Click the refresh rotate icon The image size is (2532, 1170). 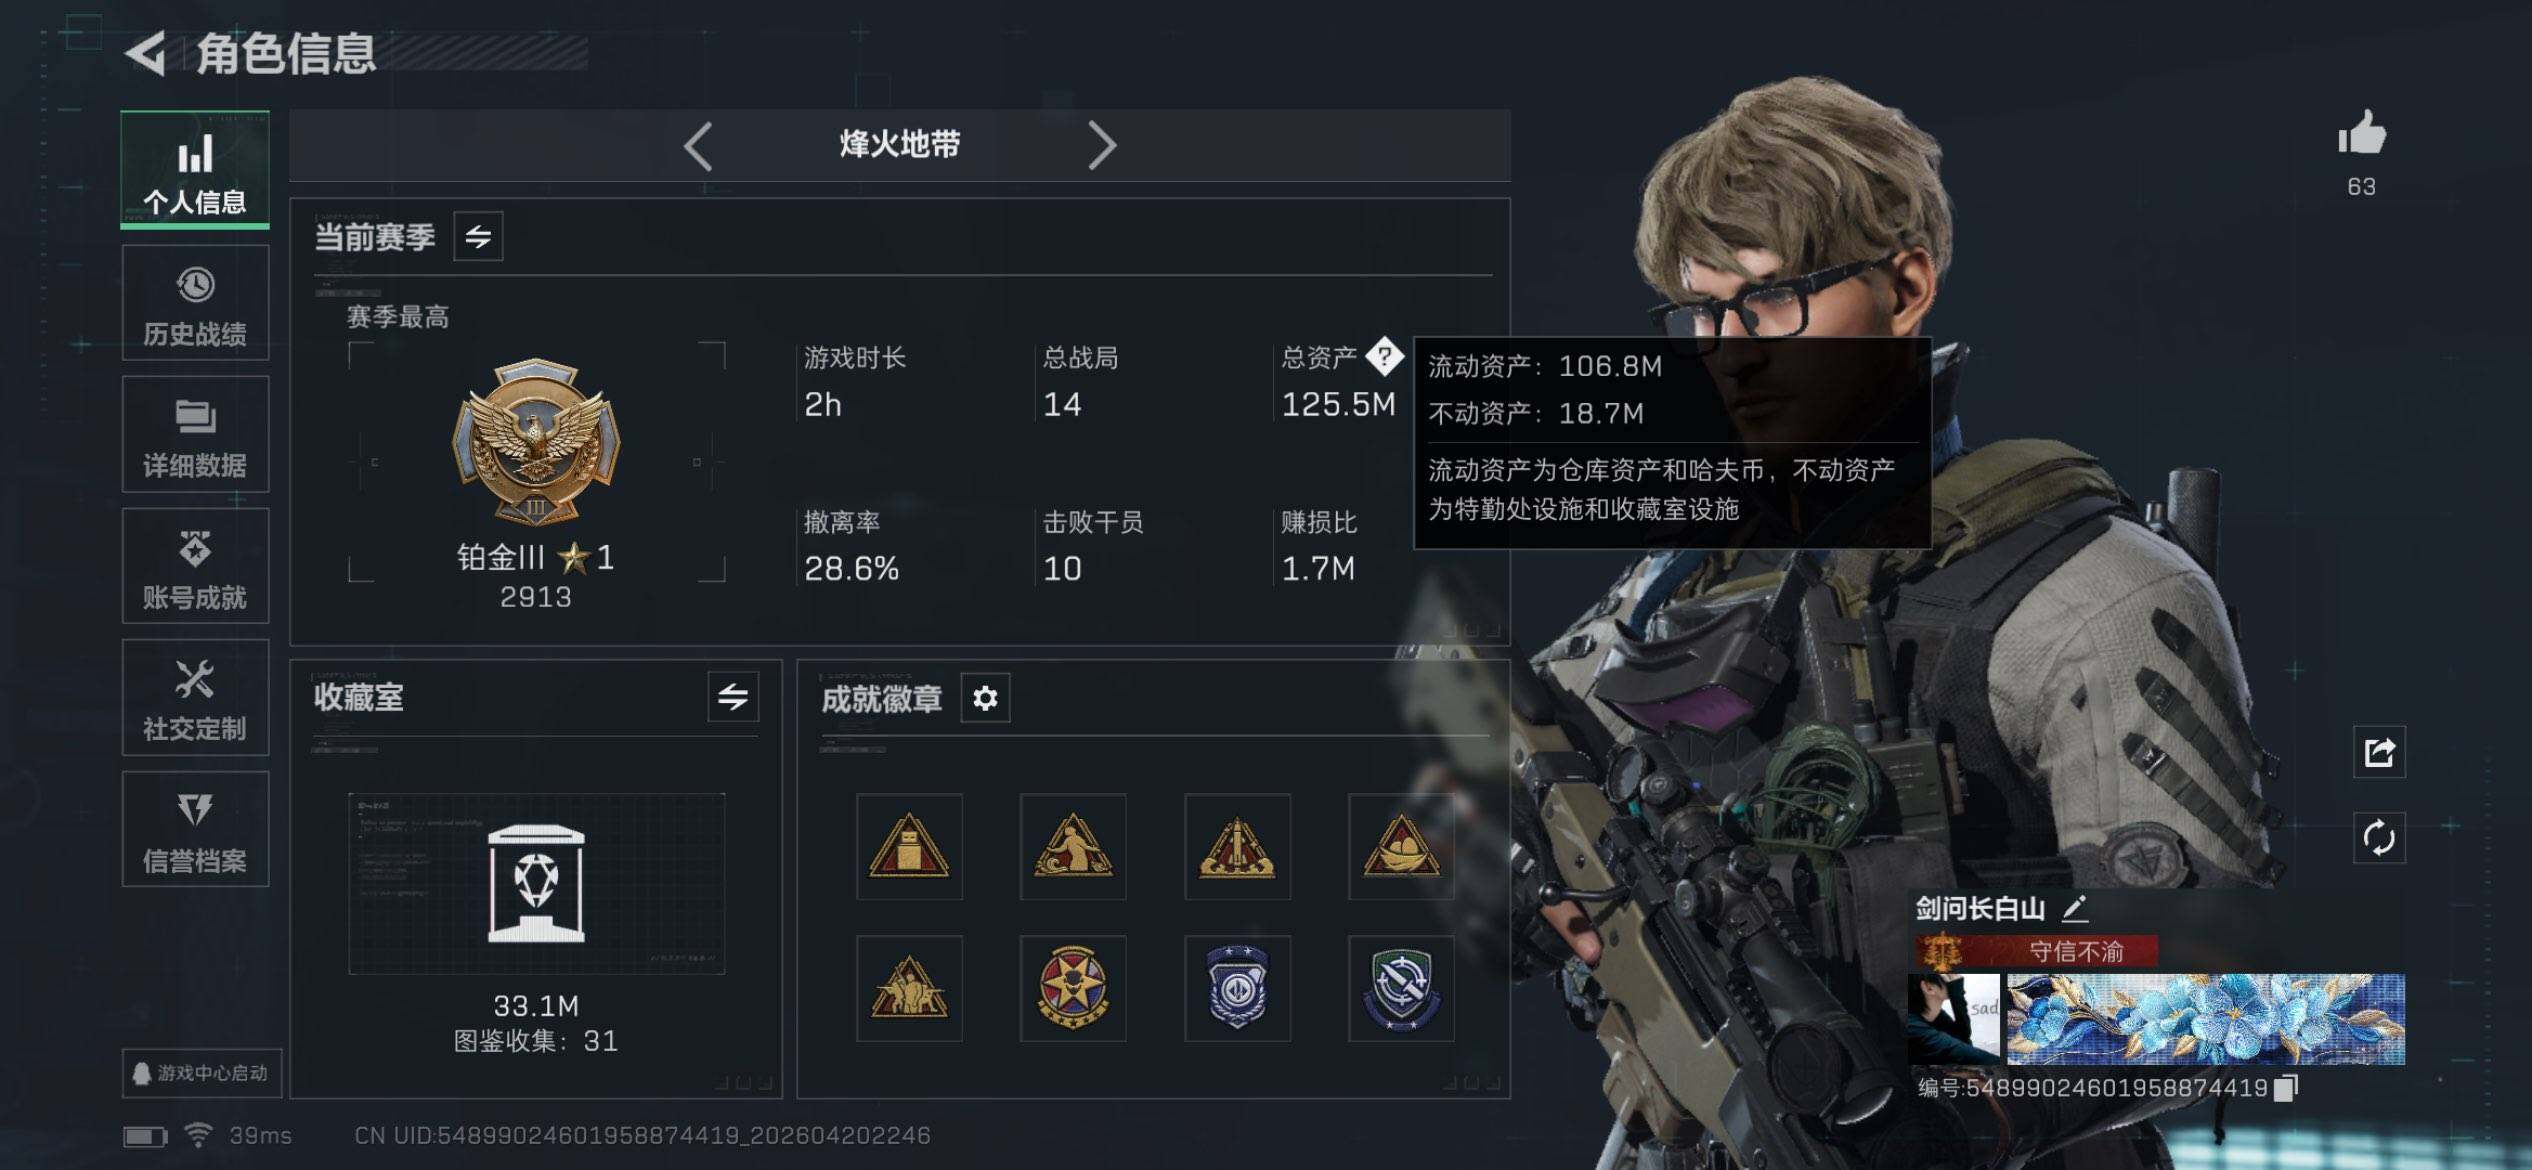(2379, 837)
